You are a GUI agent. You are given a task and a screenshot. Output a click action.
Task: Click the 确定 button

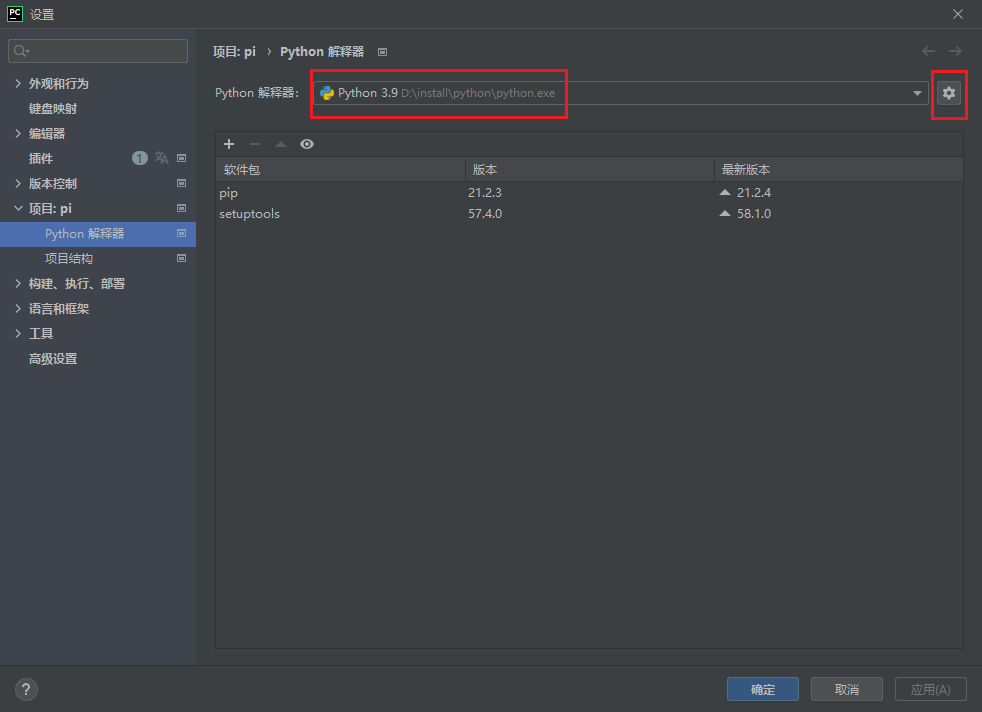pyautogui.click(x=762, y=689)
